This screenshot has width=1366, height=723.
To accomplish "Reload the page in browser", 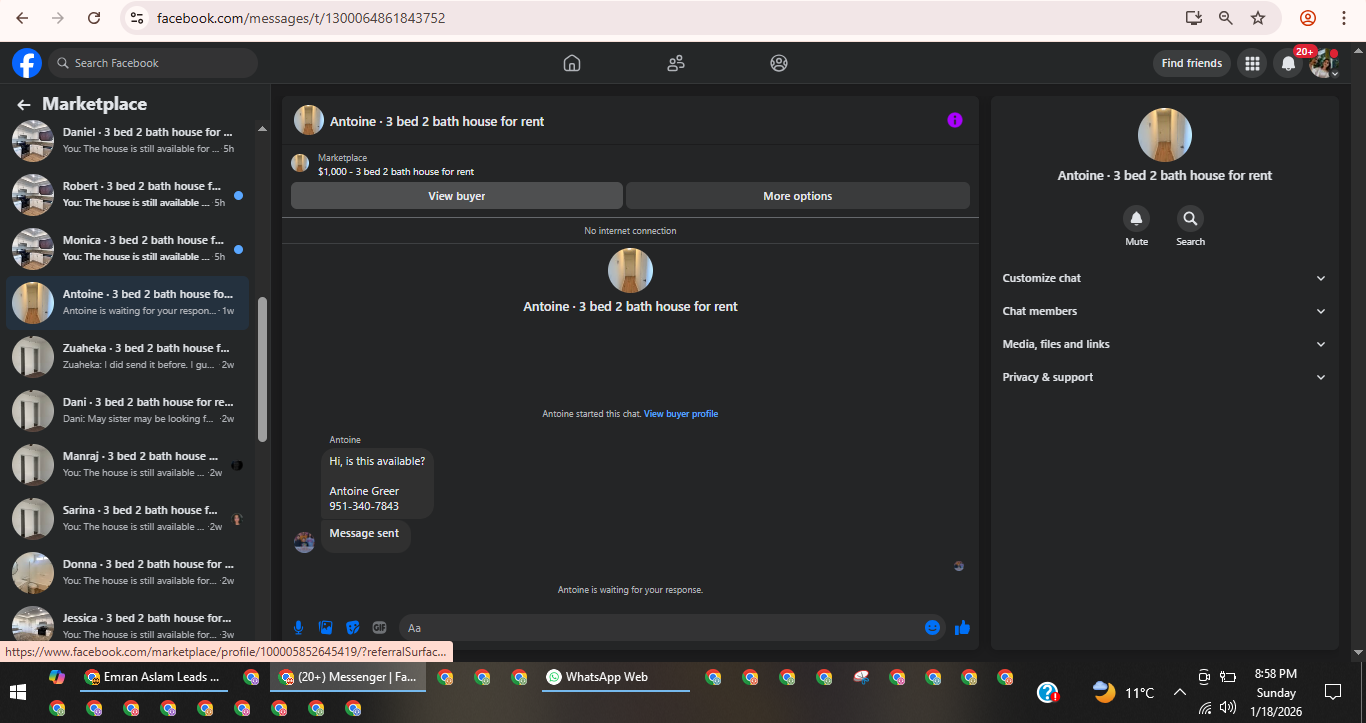I will tap(94, 18).
